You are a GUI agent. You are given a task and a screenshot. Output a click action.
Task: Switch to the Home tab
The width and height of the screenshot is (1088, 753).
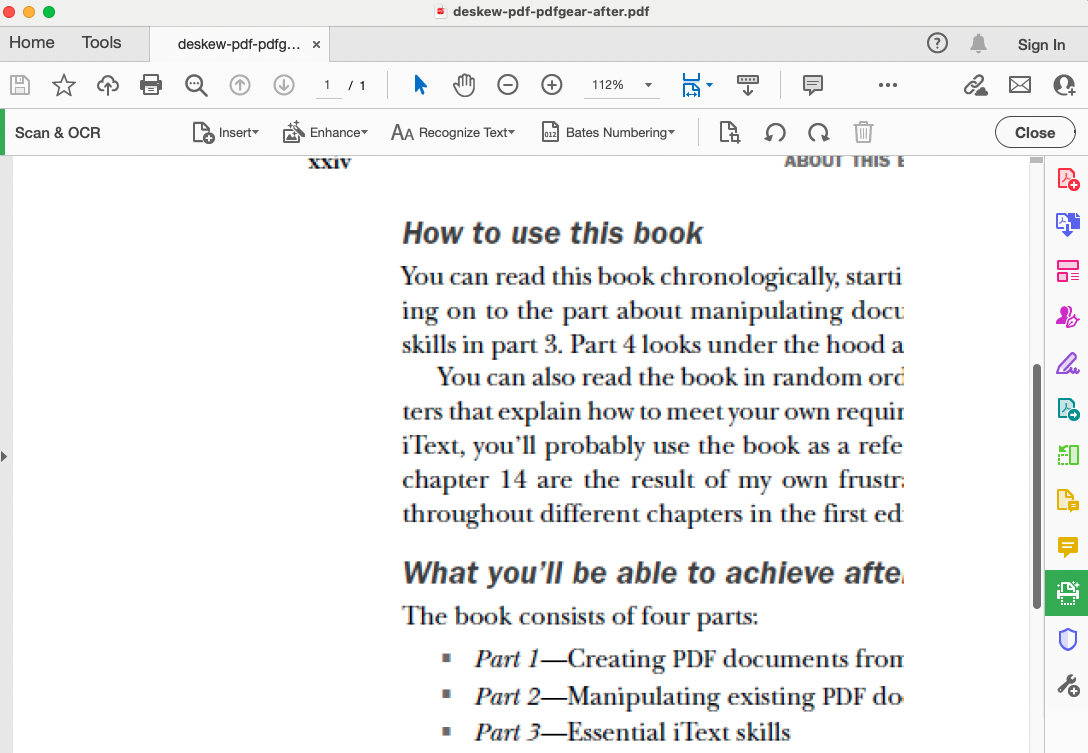32,42
